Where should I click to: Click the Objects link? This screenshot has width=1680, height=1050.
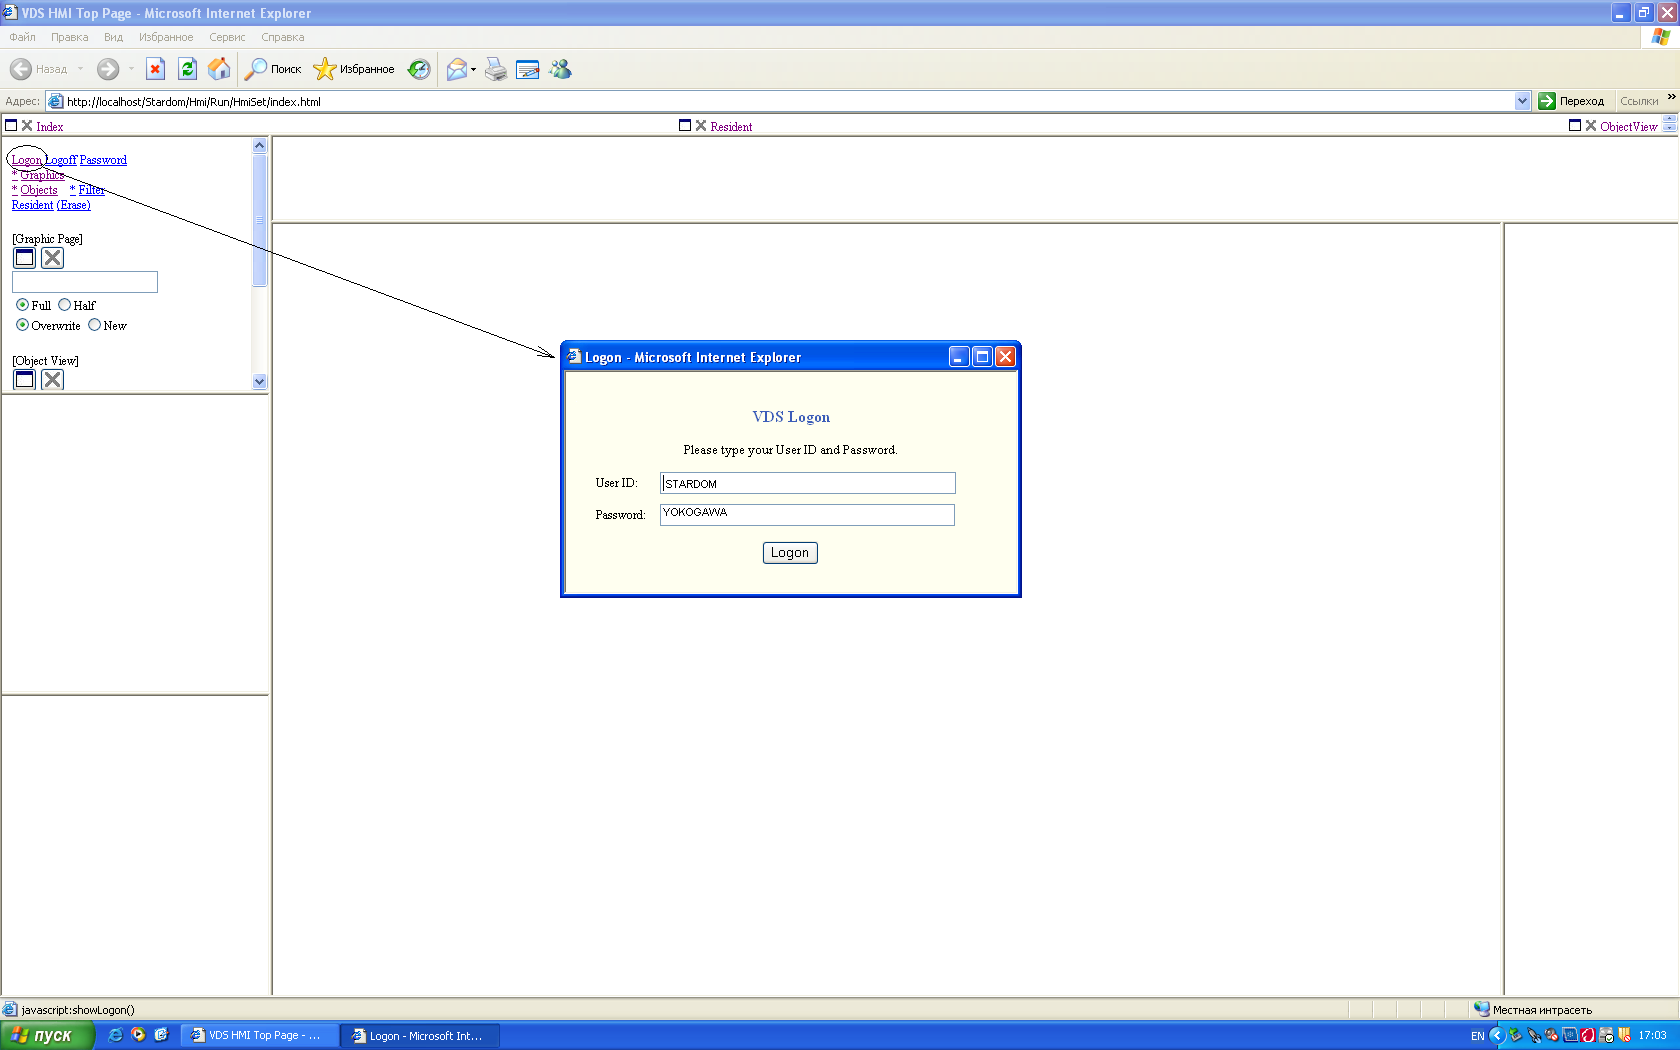point(39,190)
